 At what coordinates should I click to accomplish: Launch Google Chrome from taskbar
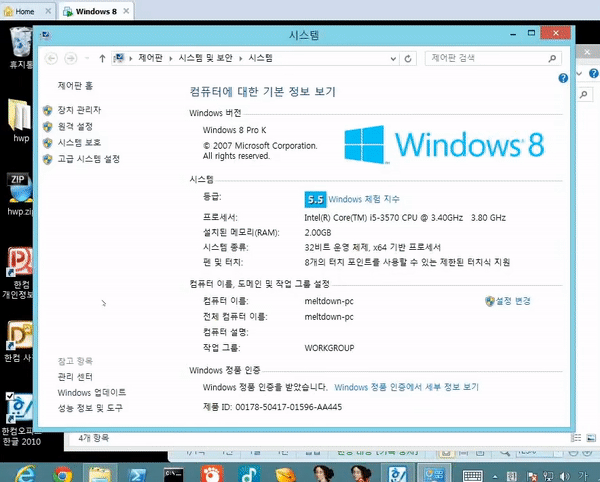[x=63, y=474]
